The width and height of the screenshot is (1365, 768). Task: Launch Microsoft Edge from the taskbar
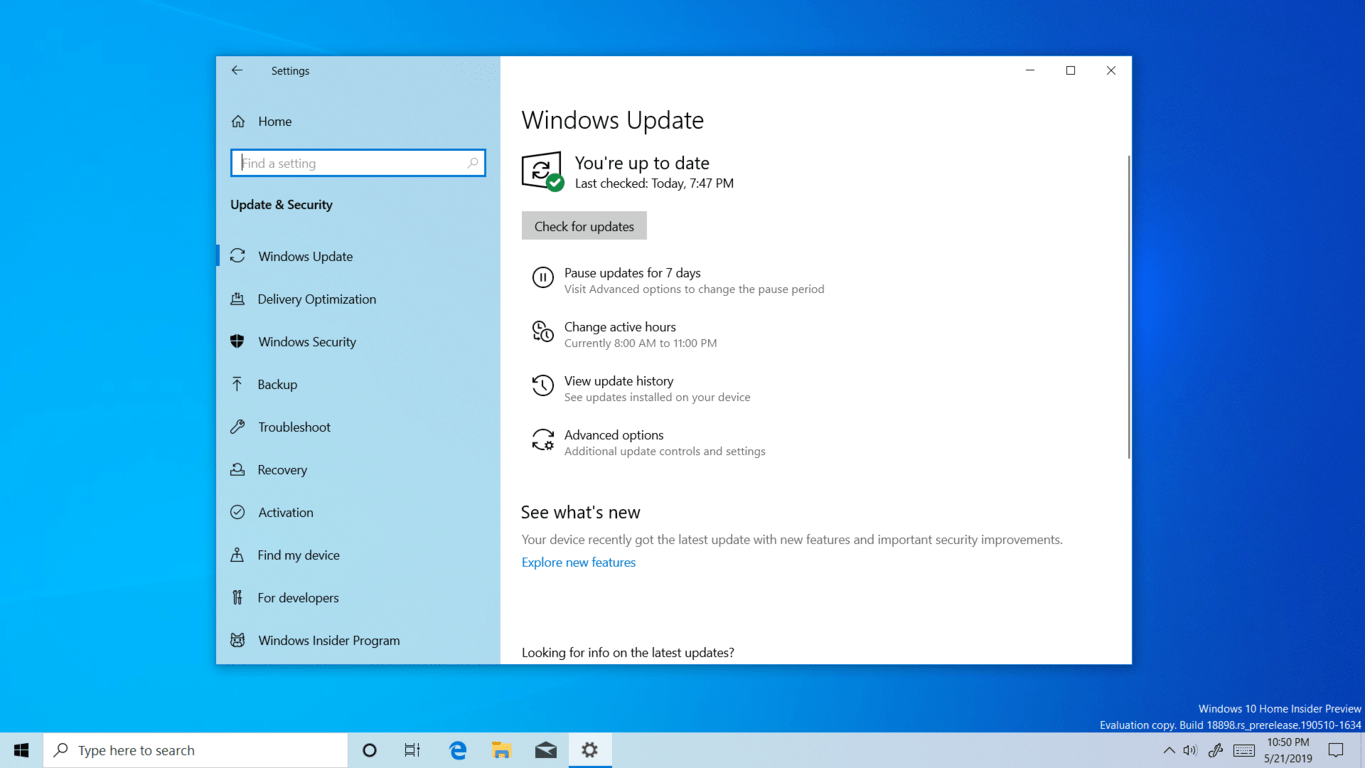[x=458, y=750]
